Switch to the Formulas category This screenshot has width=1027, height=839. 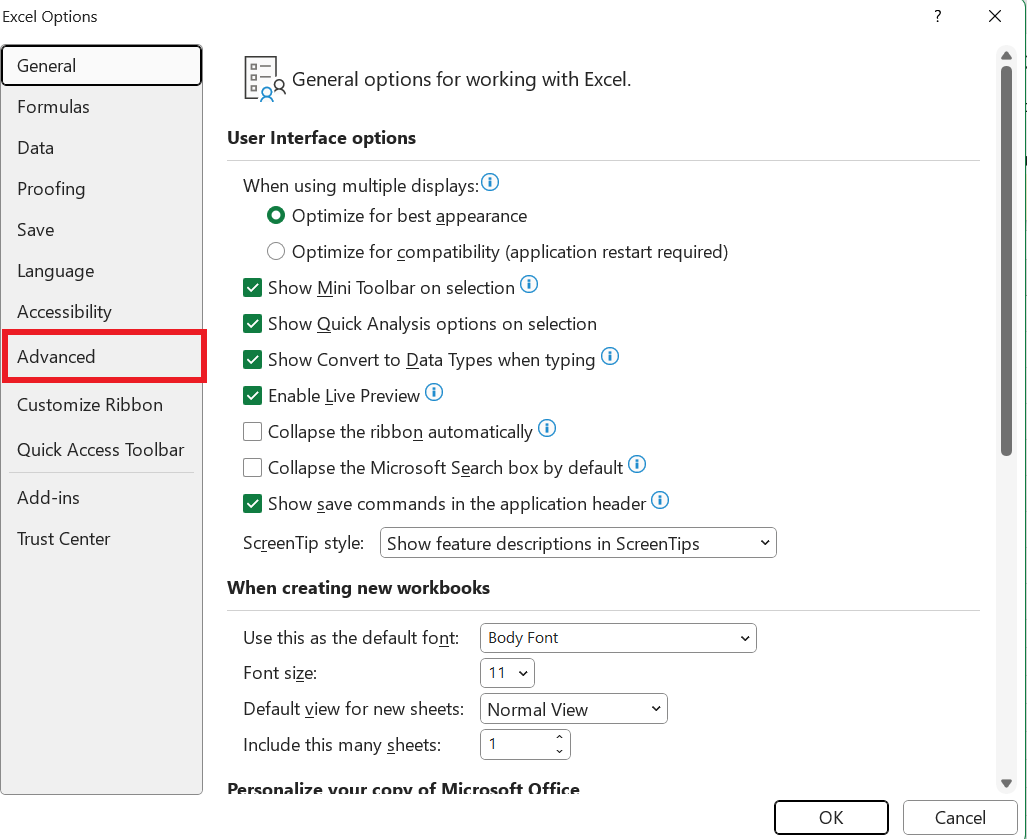[x=53, y=106]
